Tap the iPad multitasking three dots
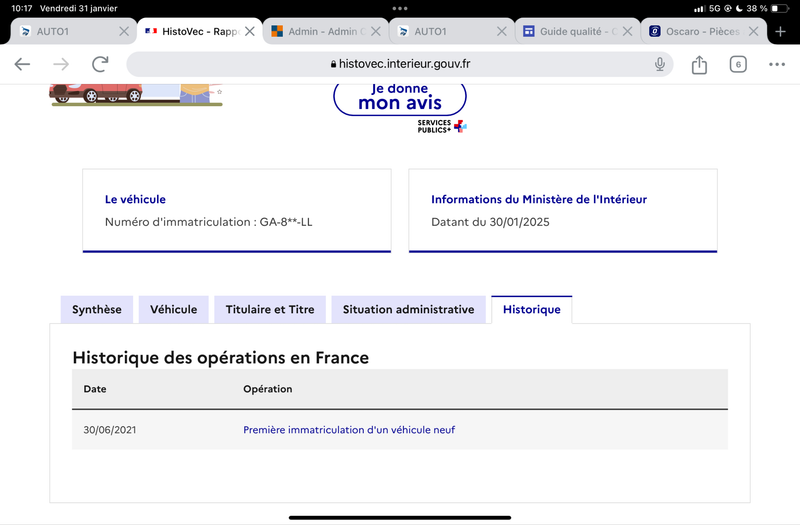Viewport: 800px width, 525px height. (400, 9)
